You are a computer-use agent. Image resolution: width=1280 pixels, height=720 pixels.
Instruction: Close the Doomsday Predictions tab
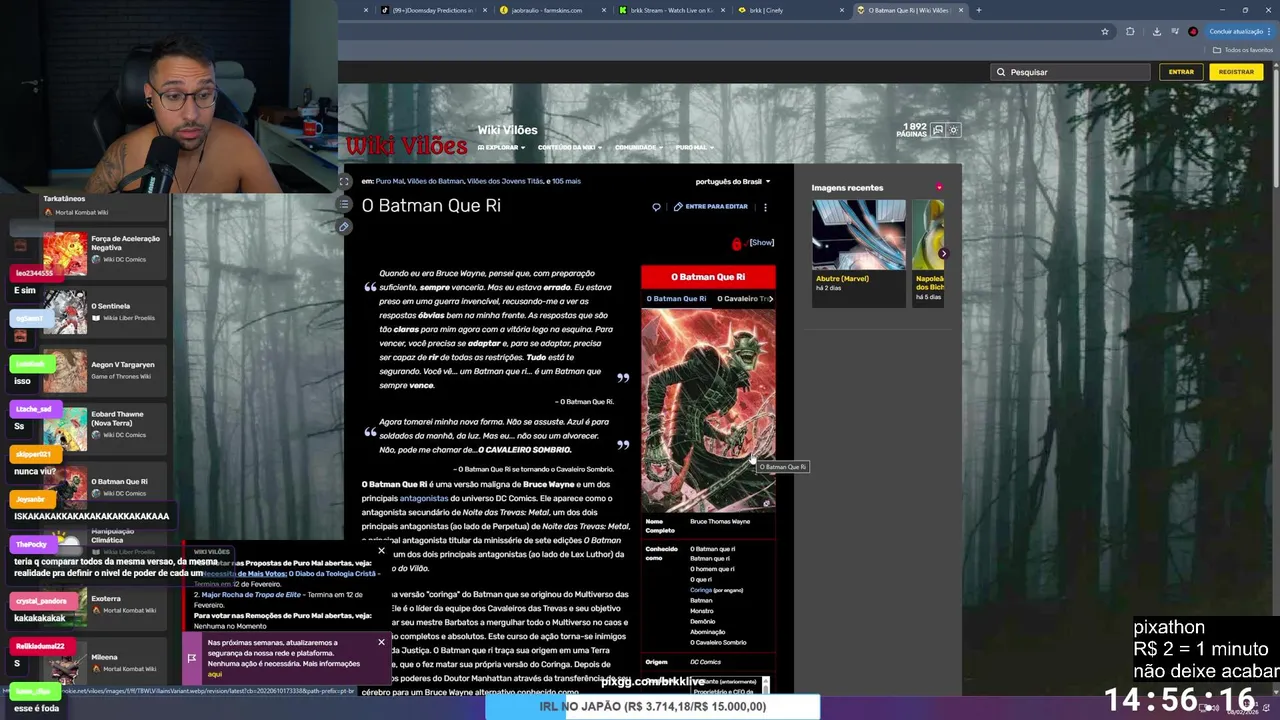tap(486, 10)
